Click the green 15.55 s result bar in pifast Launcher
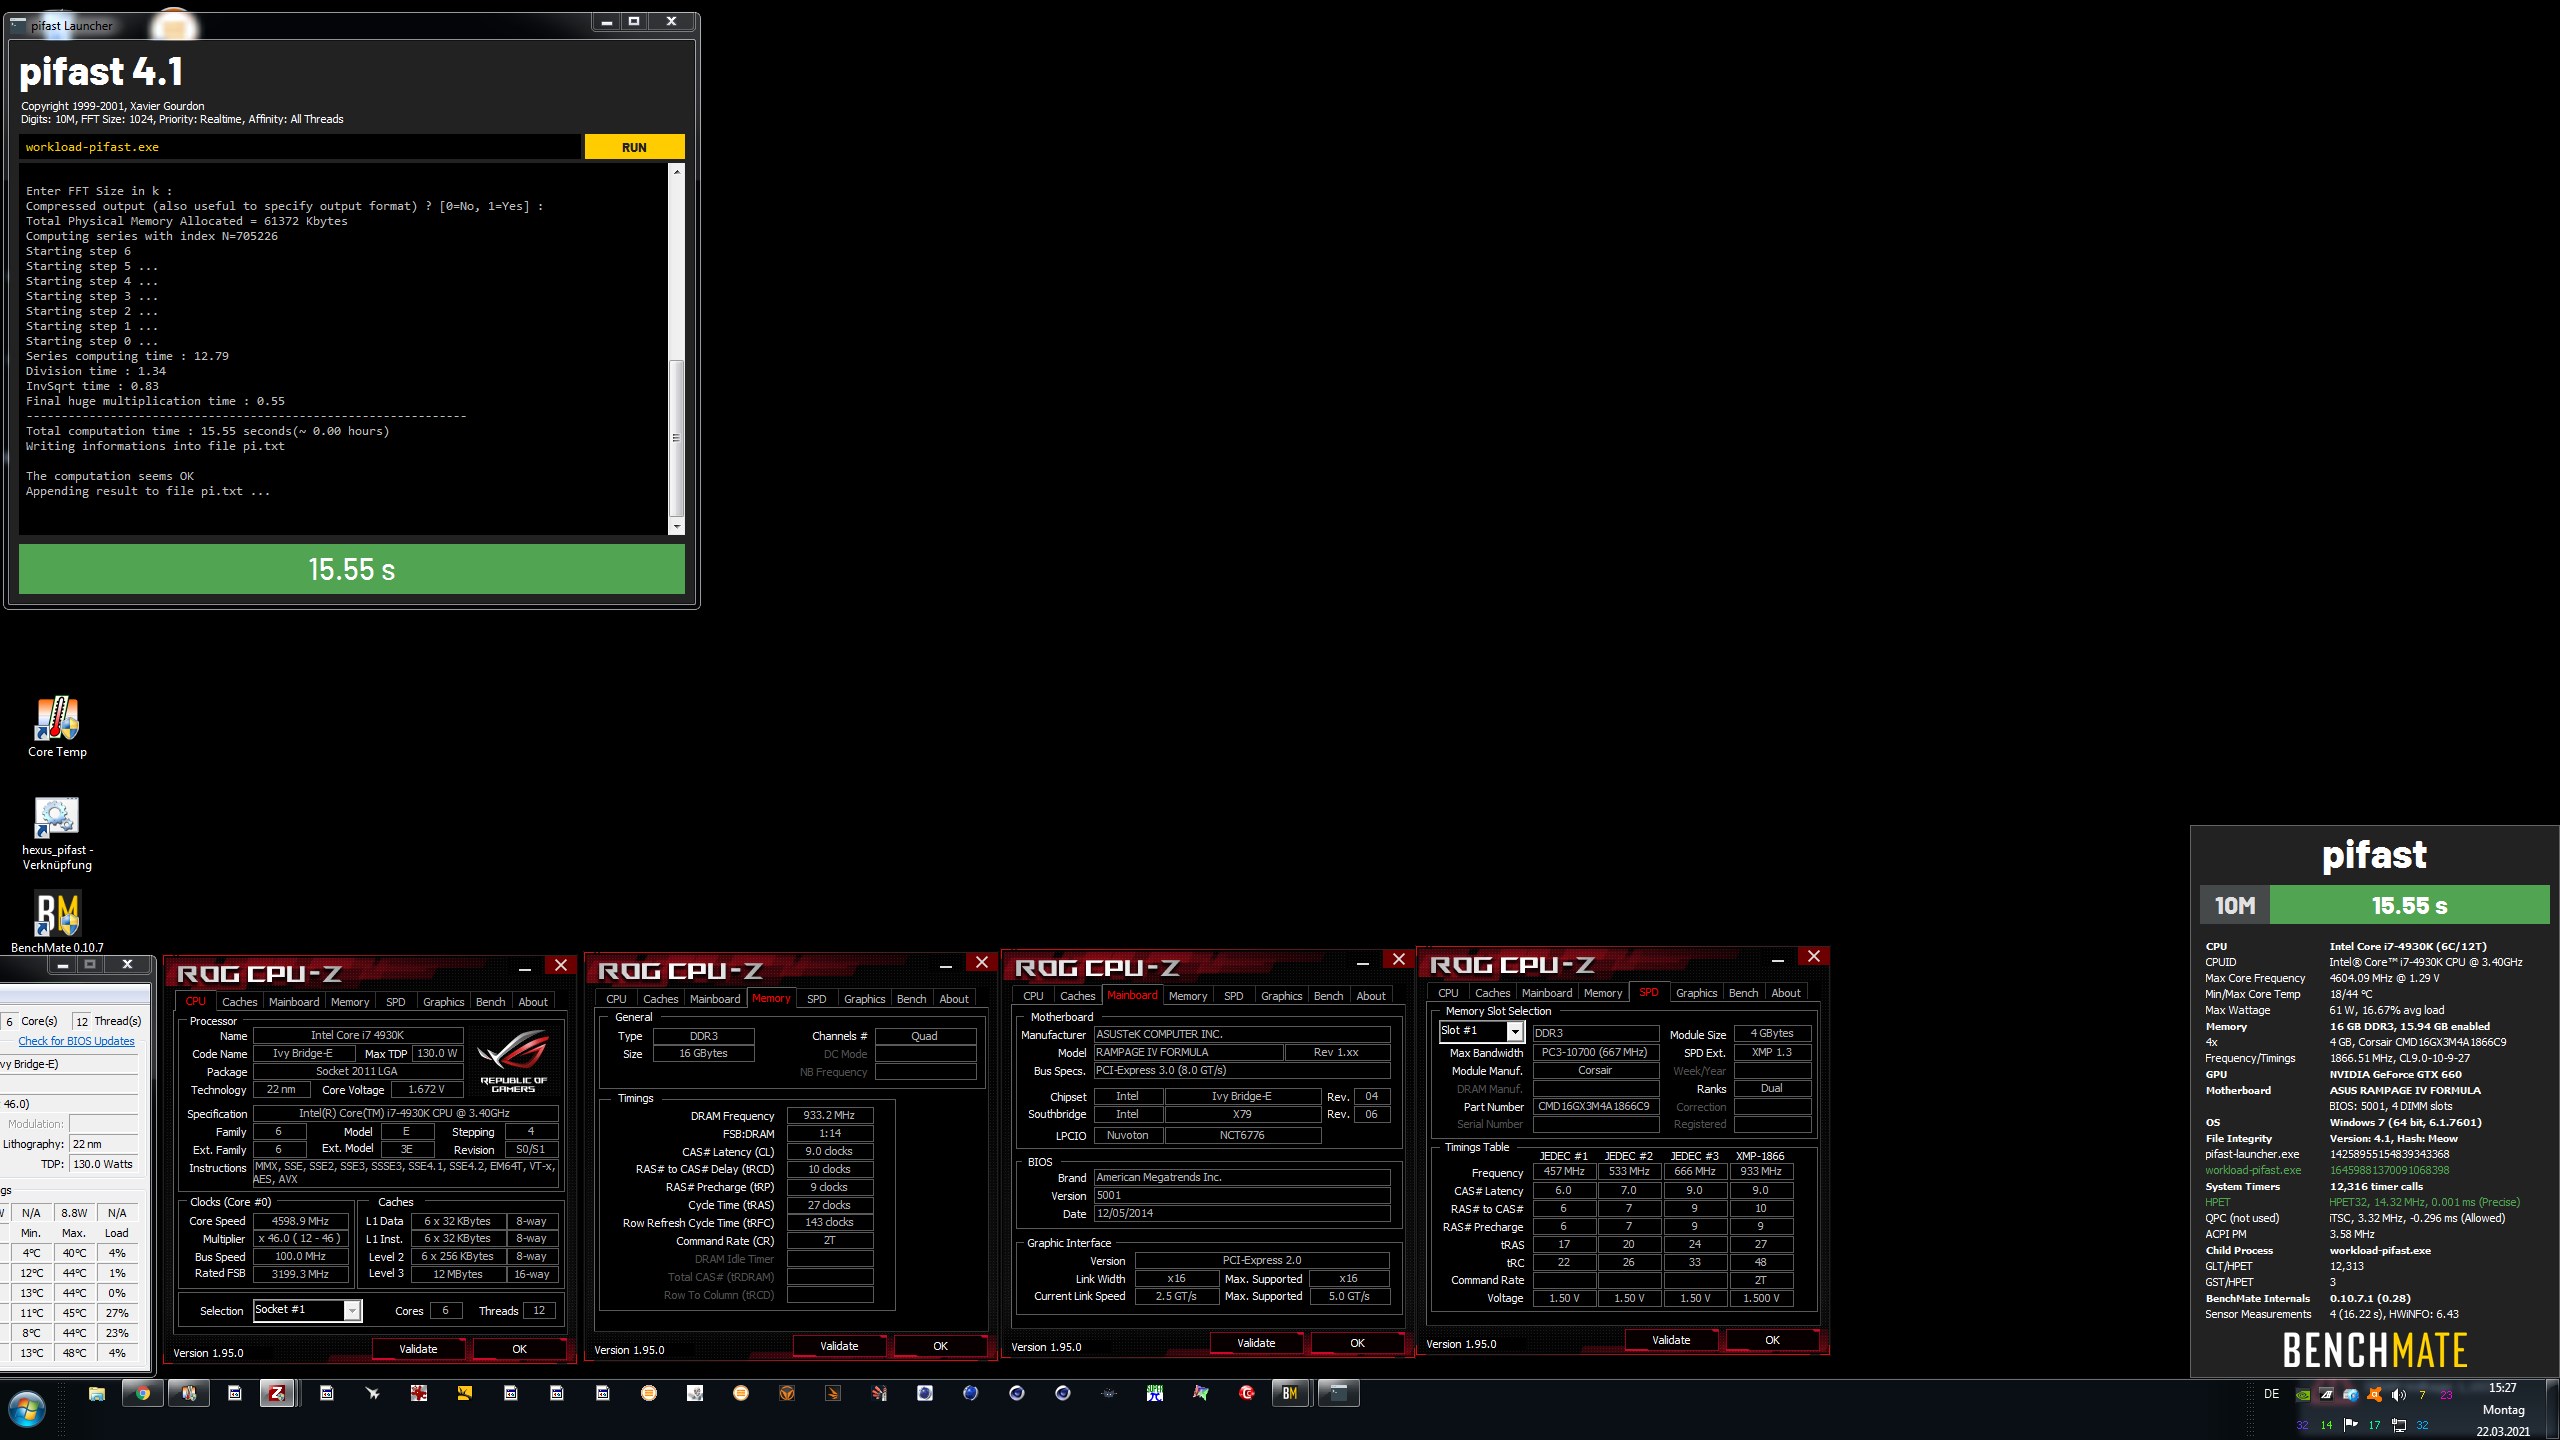This screenshot has width=2560, height=1440. (352, 569)
